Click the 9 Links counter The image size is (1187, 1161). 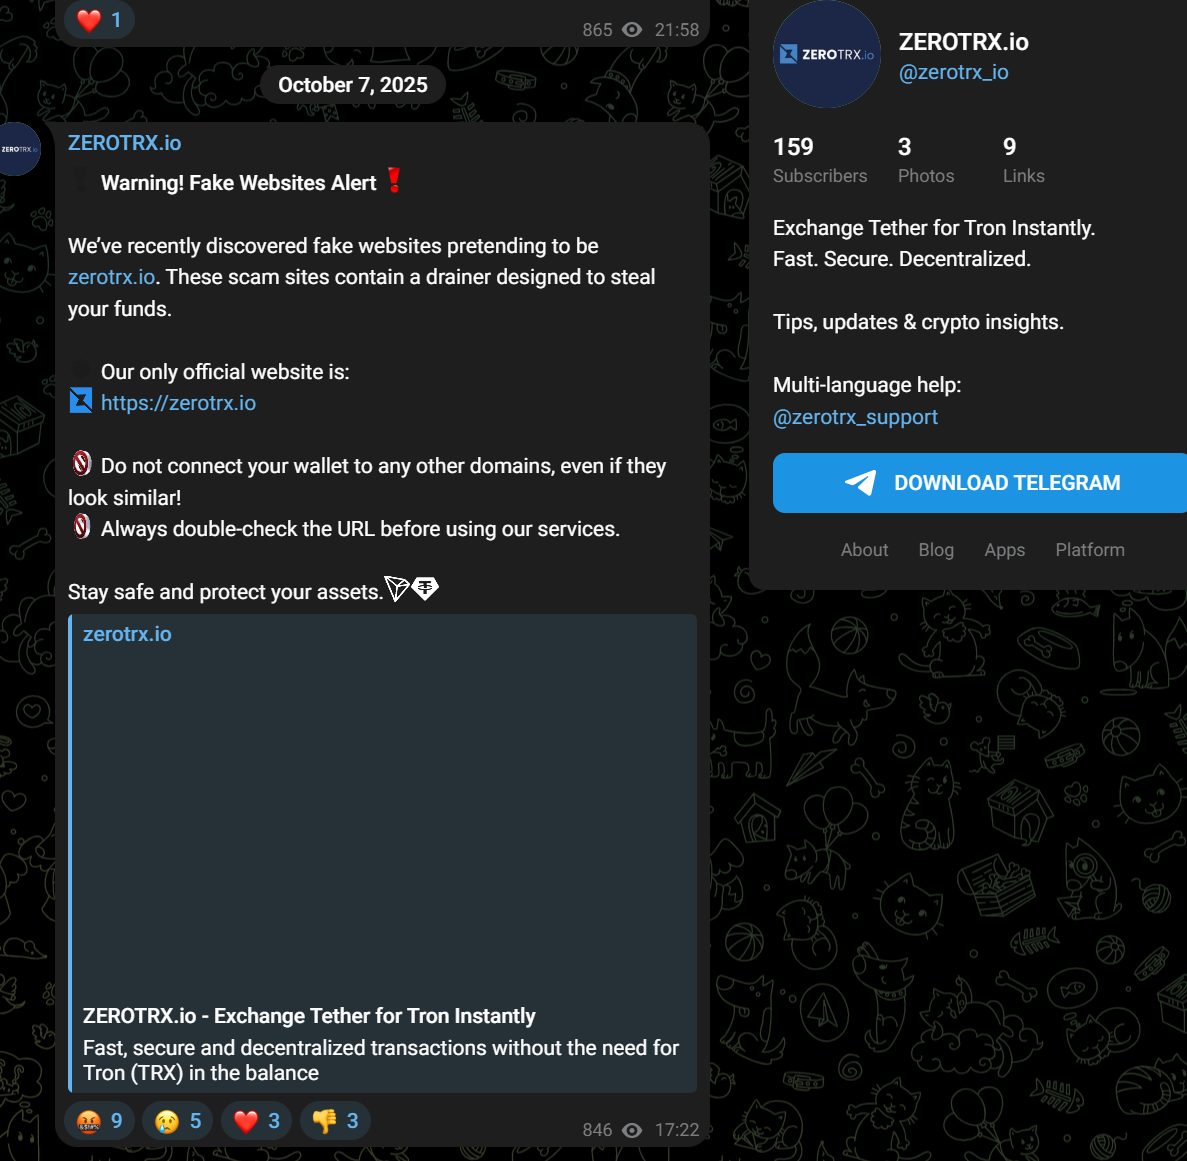click(1023, 160)
